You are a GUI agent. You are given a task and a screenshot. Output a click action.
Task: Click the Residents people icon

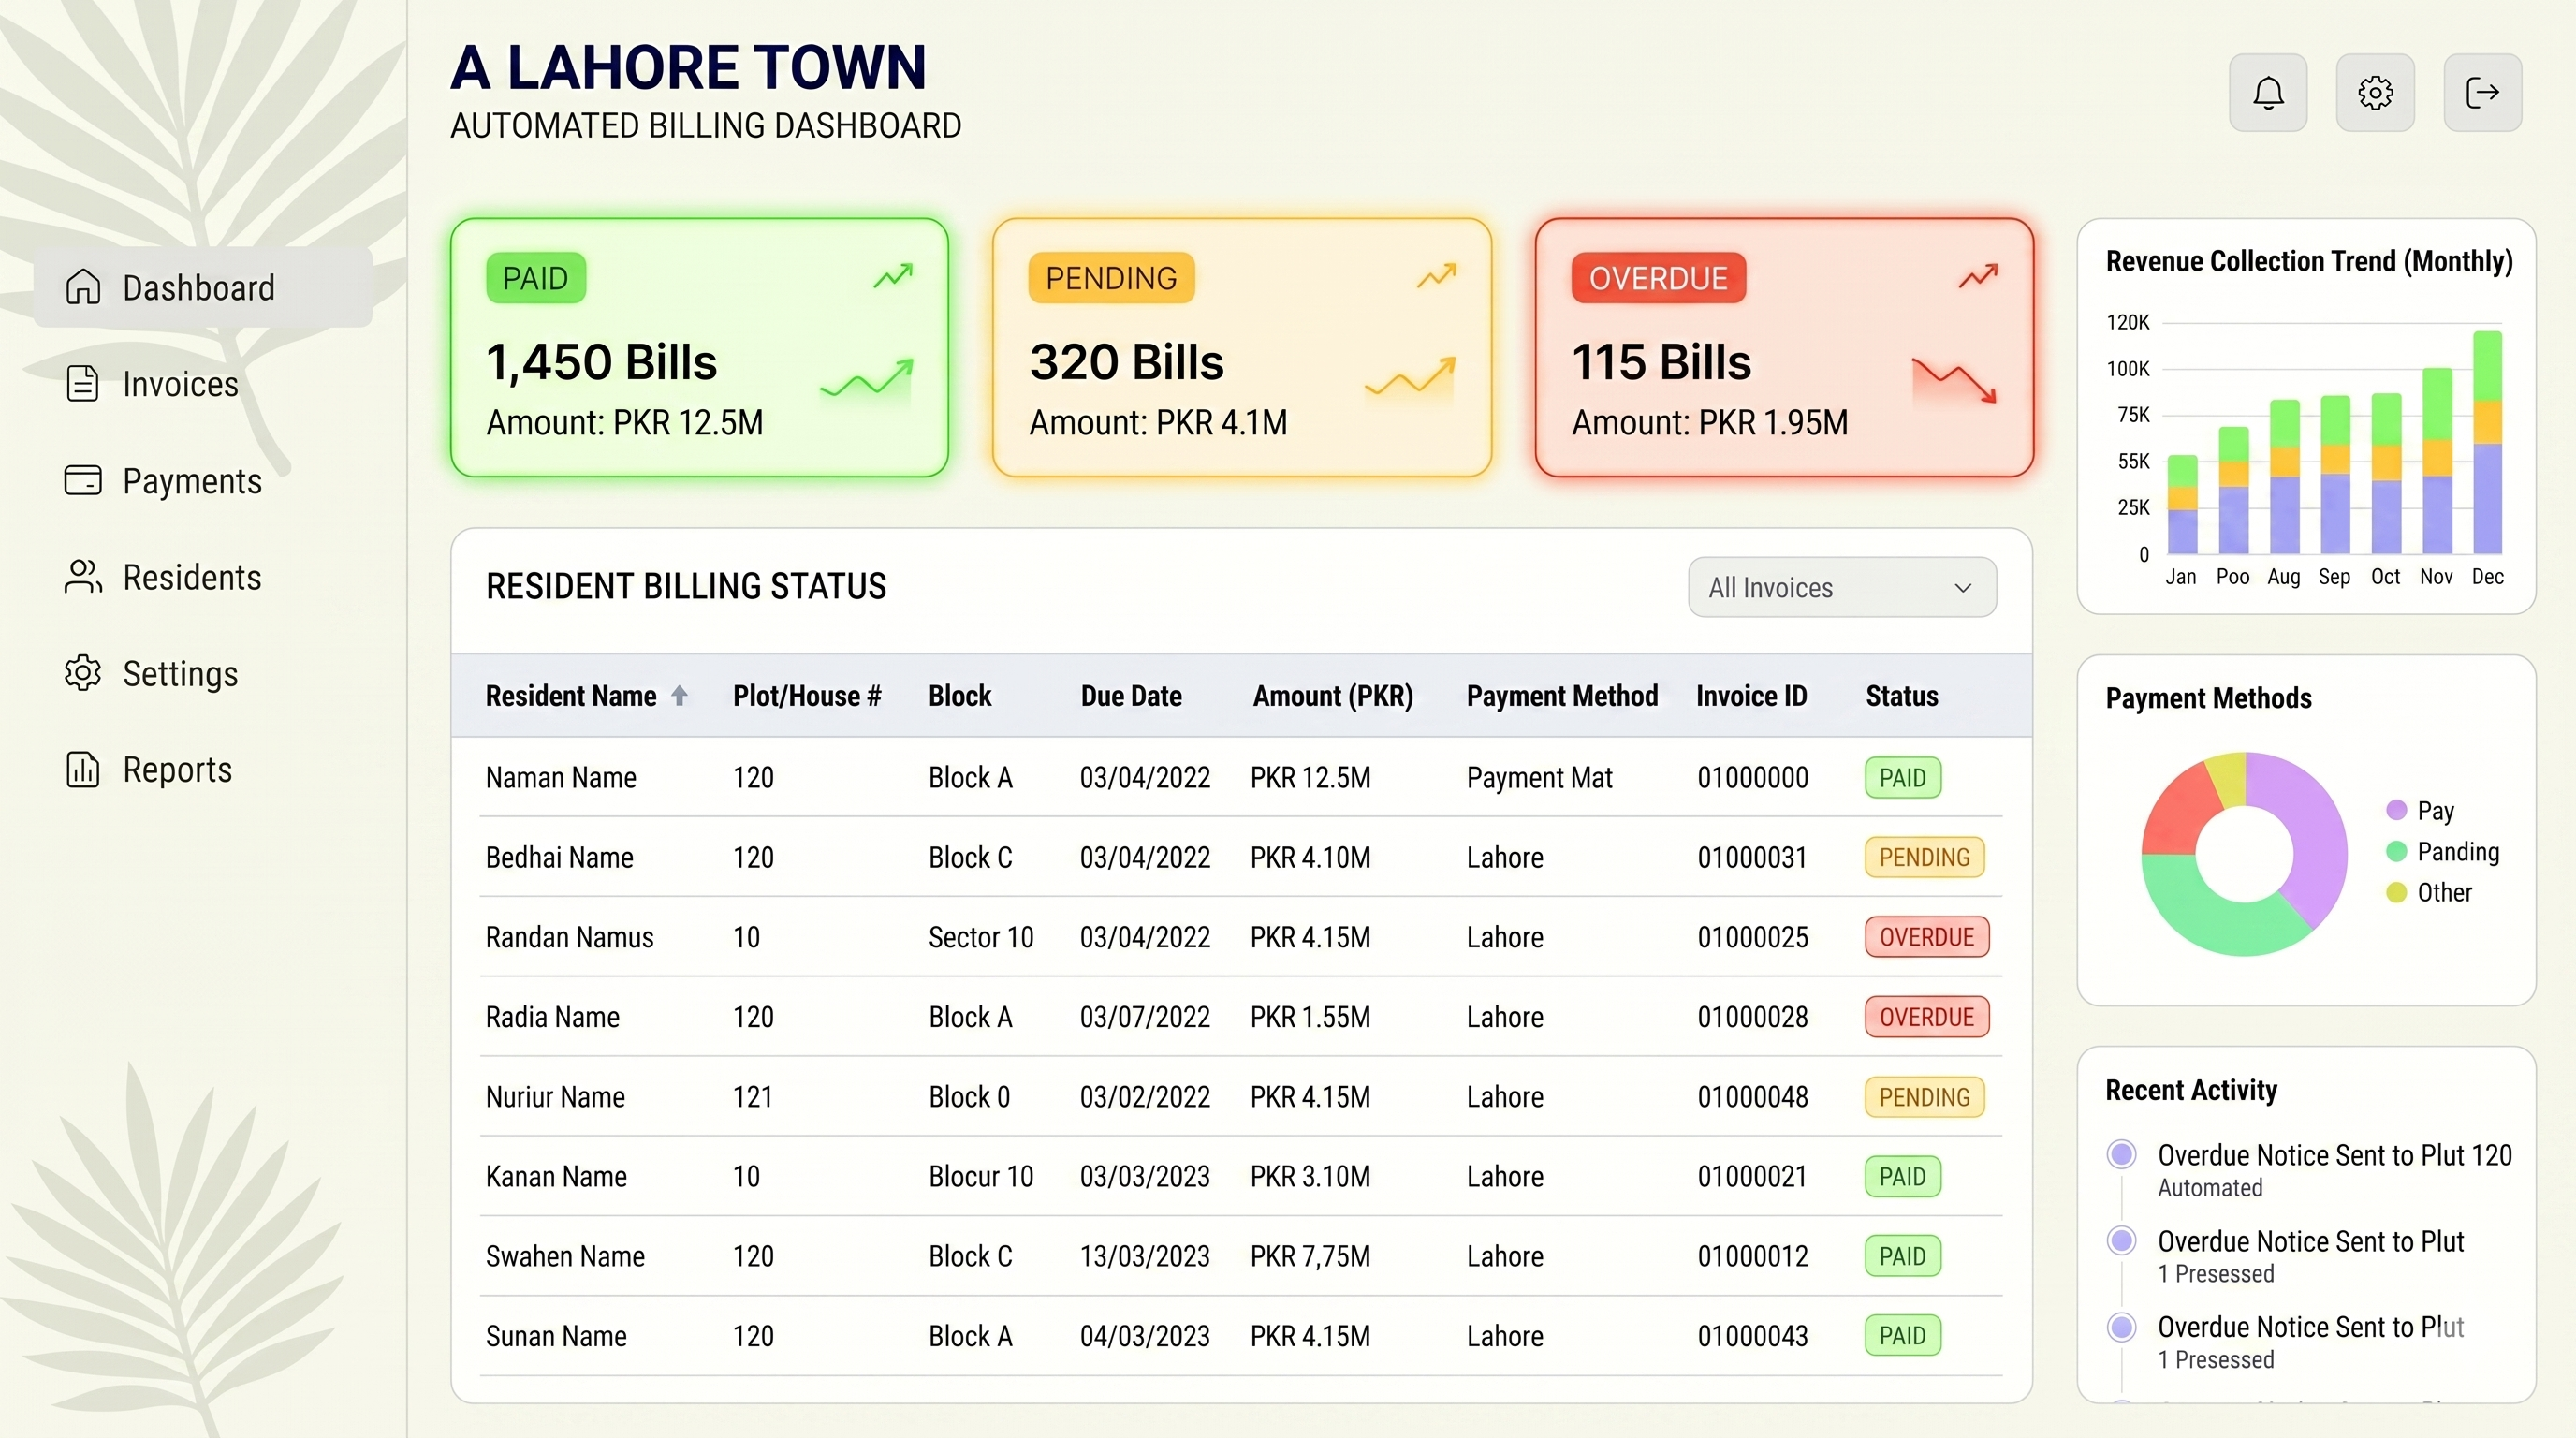[82, 577]
